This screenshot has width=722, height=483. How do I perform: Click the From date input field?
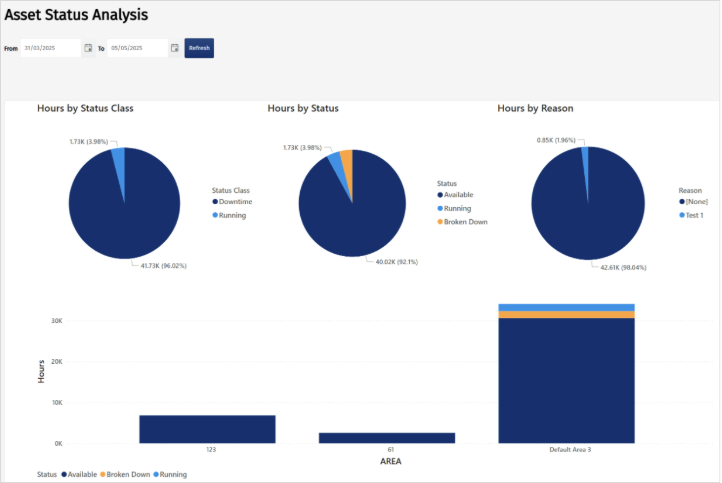[51, 48]
